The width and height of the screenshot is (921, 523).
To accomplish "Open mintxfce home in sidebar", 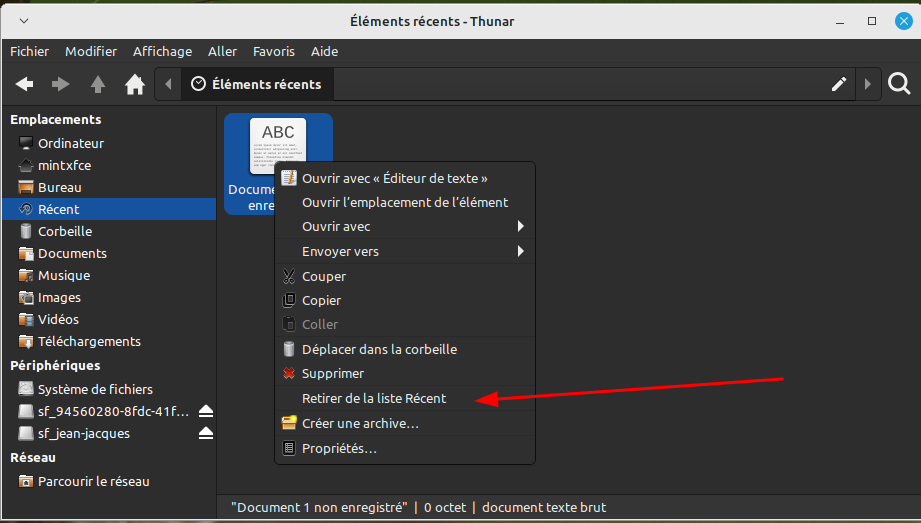I will 109,166.
